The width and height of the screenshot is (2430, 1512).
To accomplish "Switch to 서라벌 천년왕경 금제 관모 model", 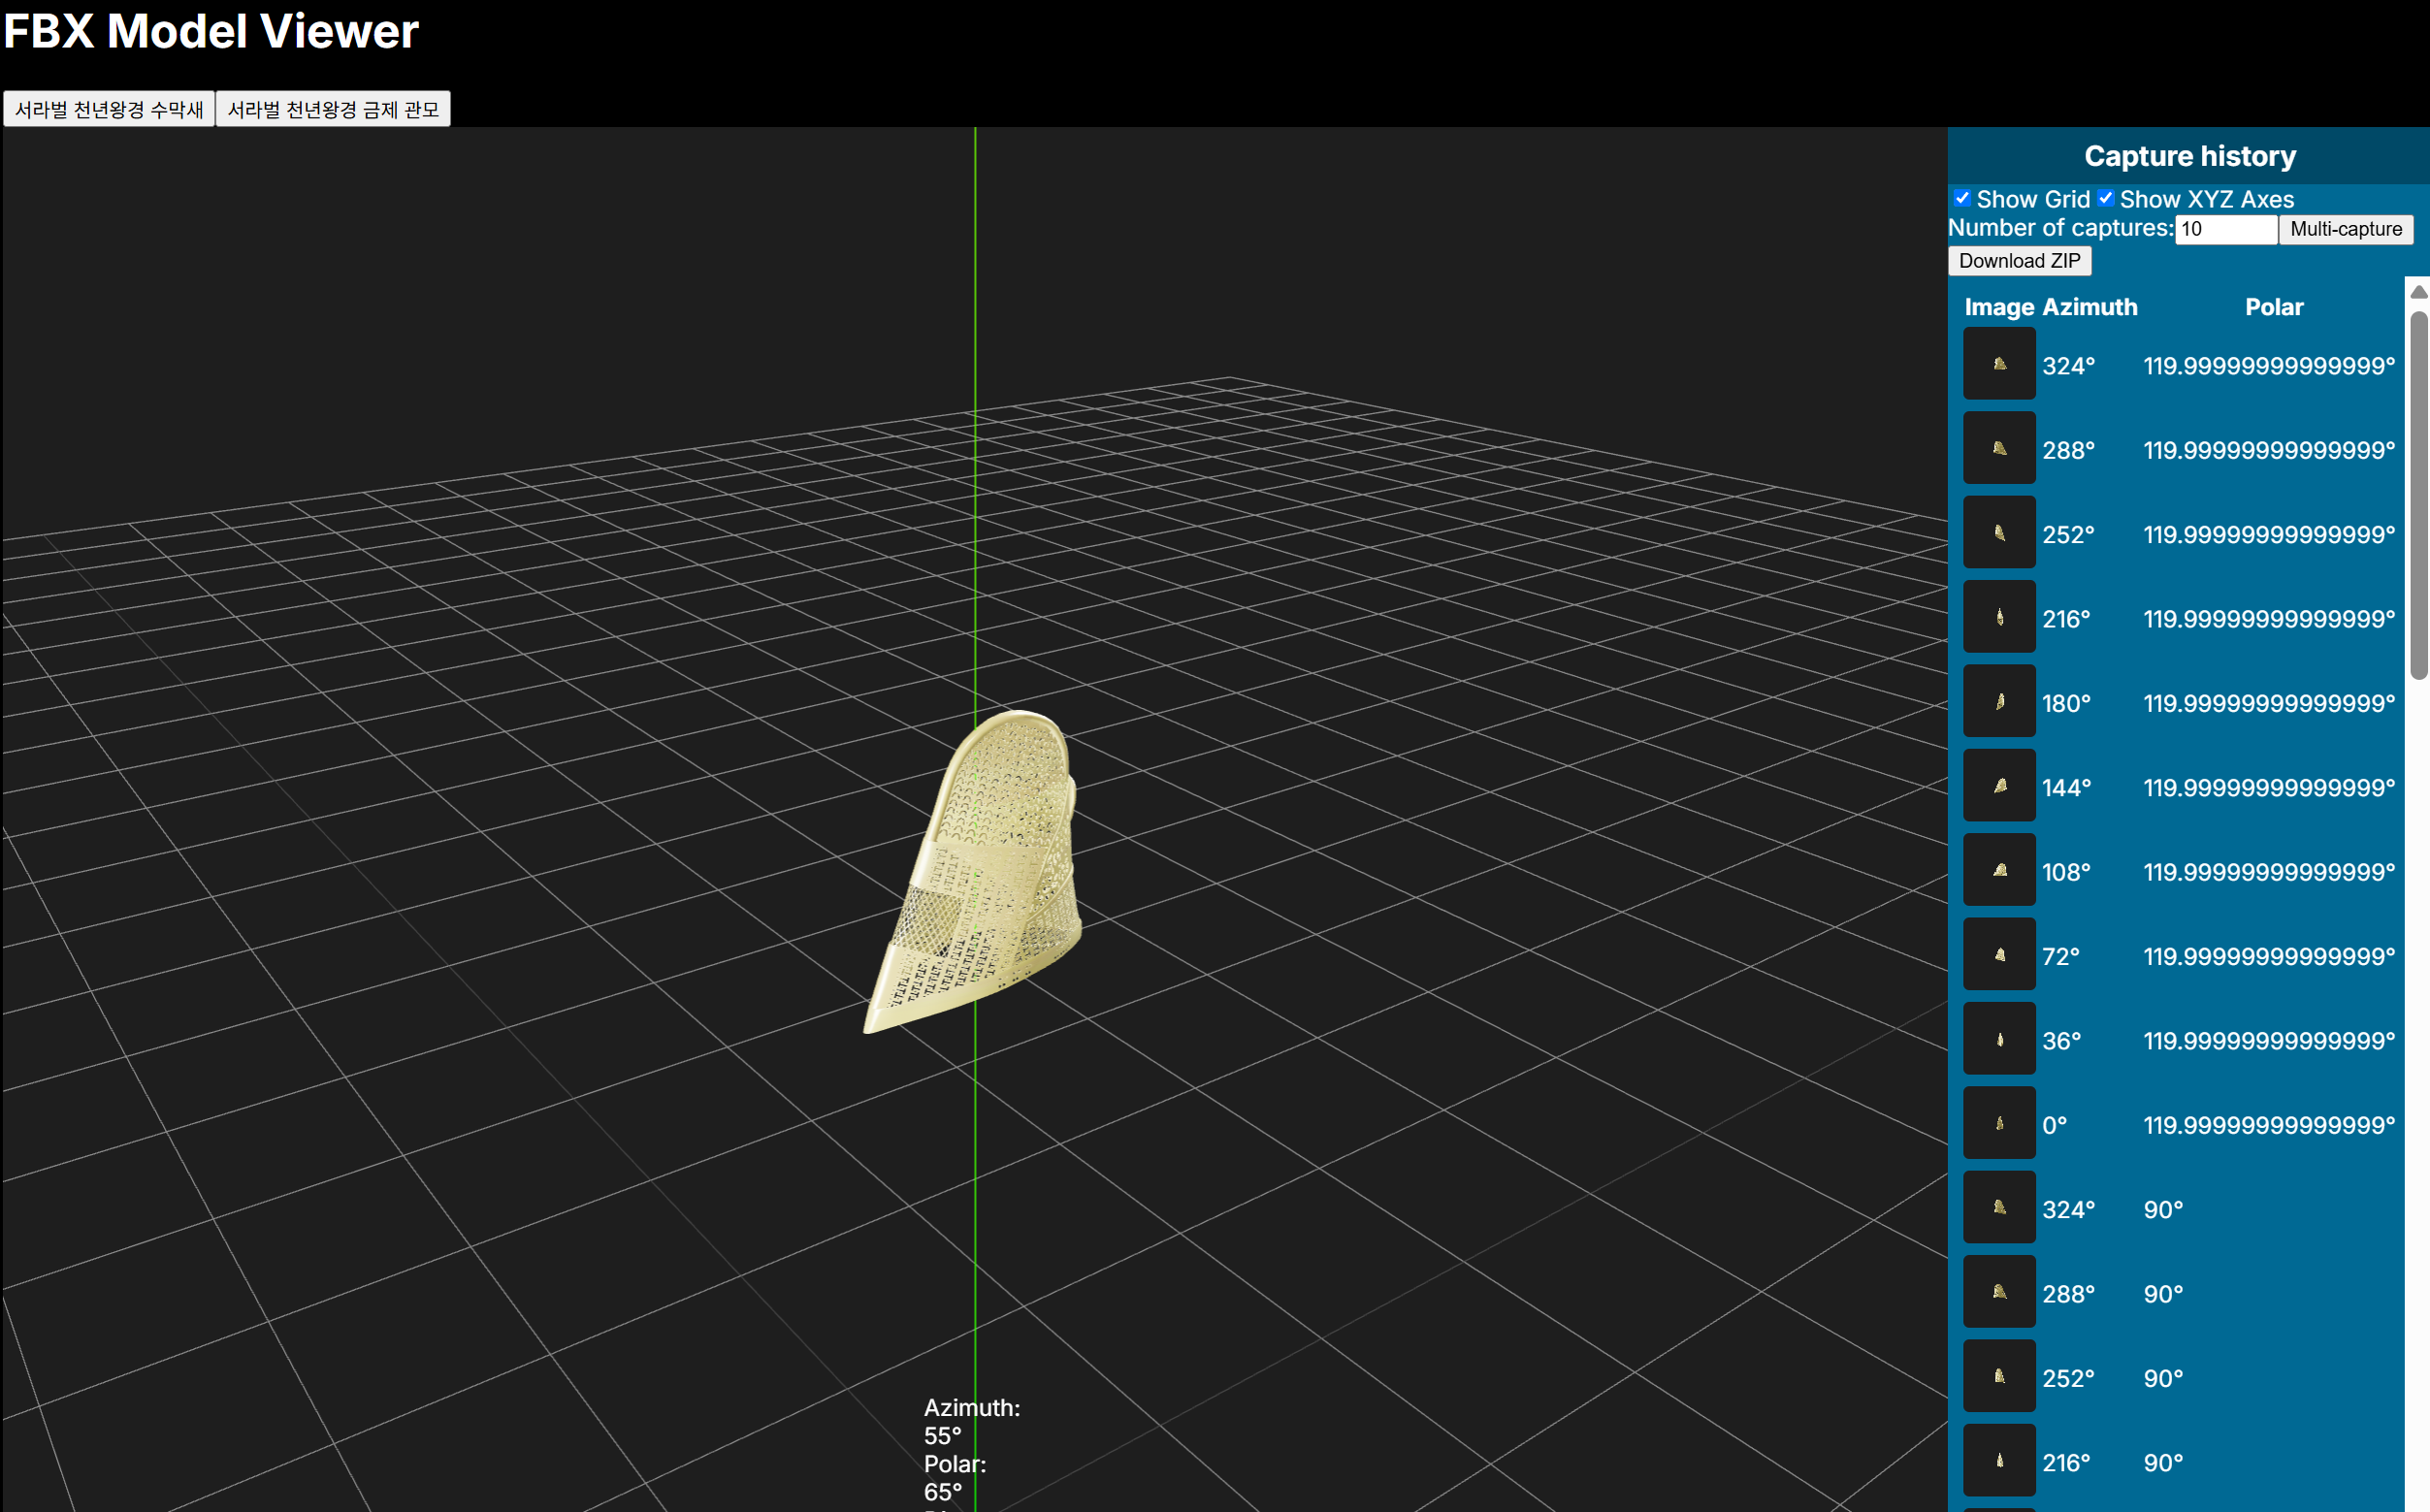I will [333, 109].
